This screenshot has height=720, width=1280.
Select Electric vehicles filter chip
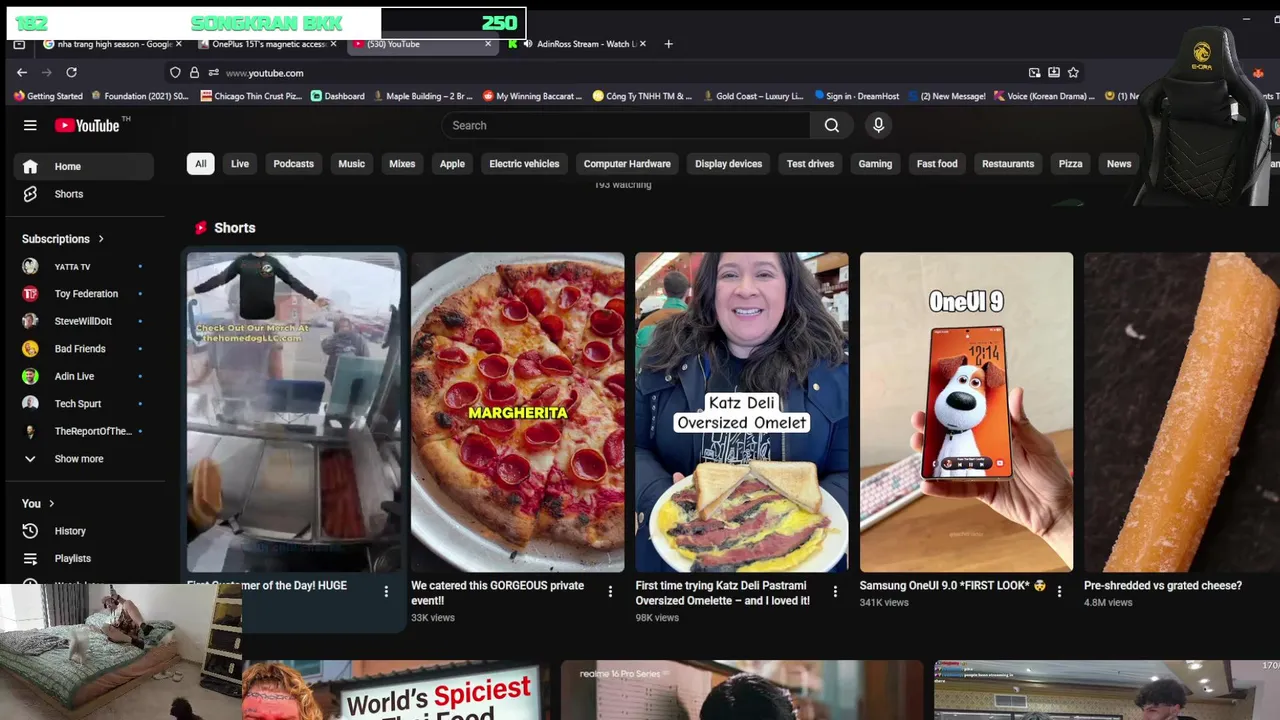point(524,164)
